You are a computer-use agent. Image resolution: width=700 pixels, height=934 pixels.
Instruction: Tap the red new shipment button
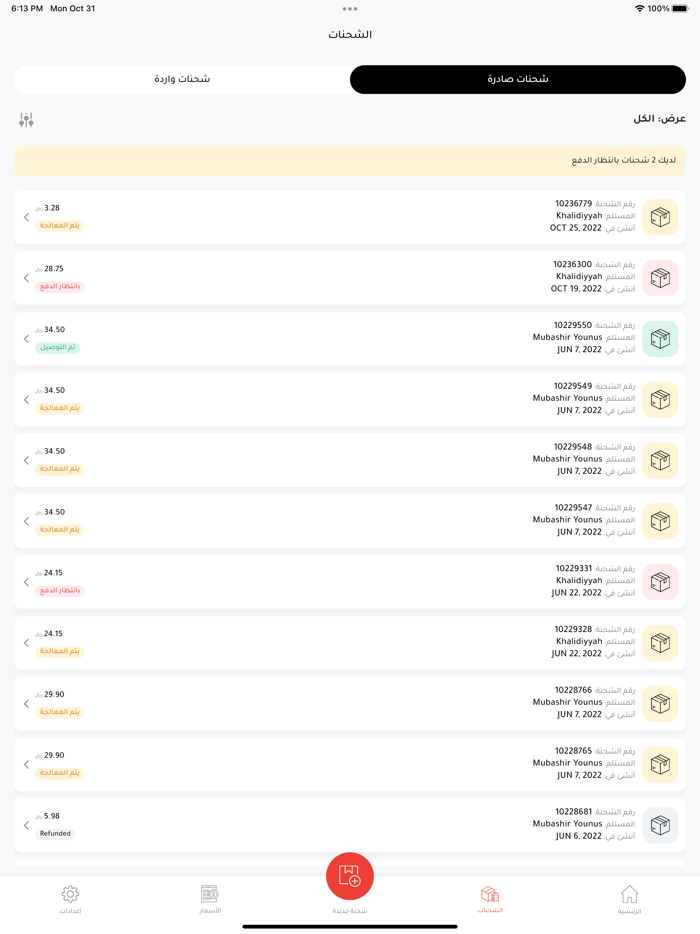(350, 876)
